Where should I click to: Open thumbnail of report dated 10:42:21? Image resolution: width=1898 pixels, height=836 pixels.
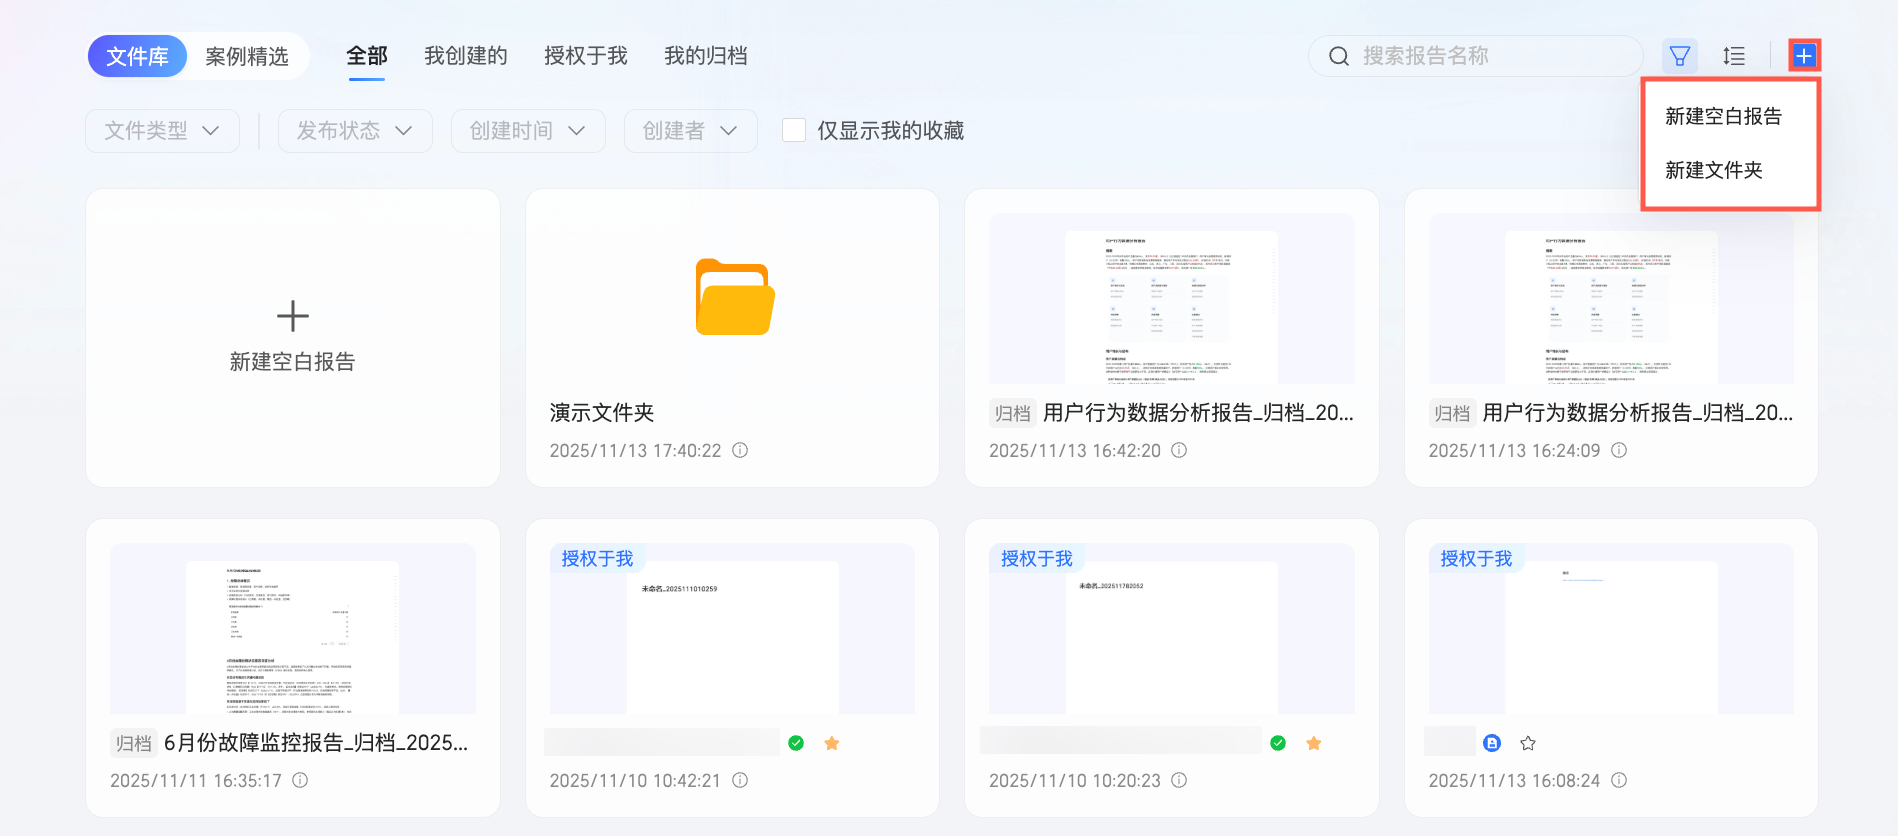[x=732, y=628]
